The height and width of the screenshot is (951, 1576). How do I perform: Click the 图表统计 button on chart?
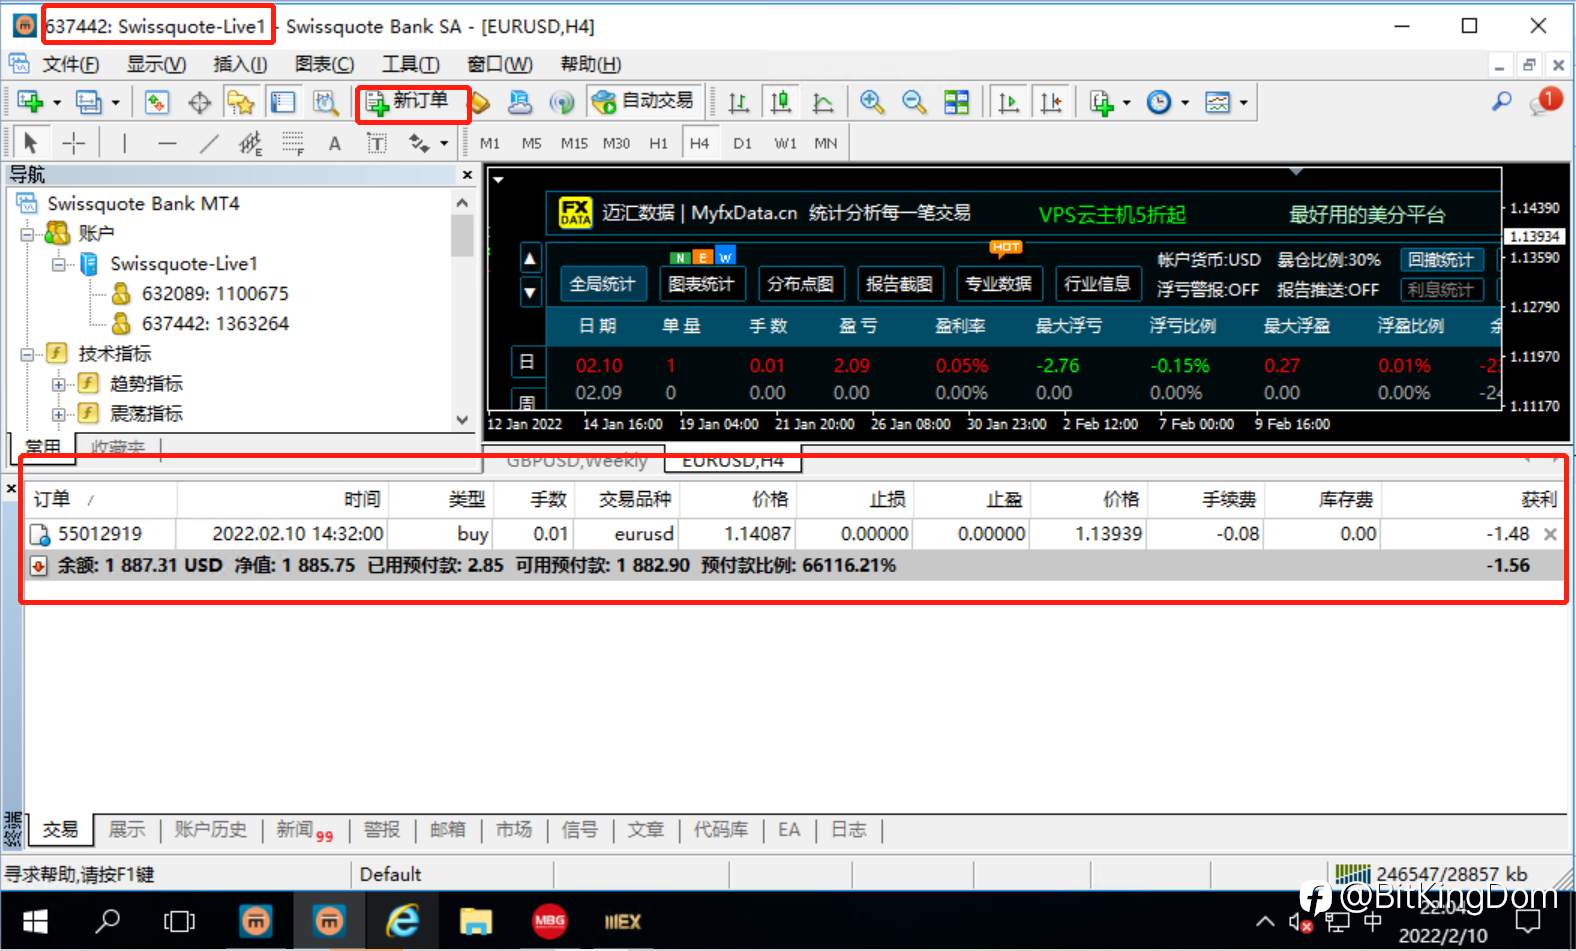[701, 284]
